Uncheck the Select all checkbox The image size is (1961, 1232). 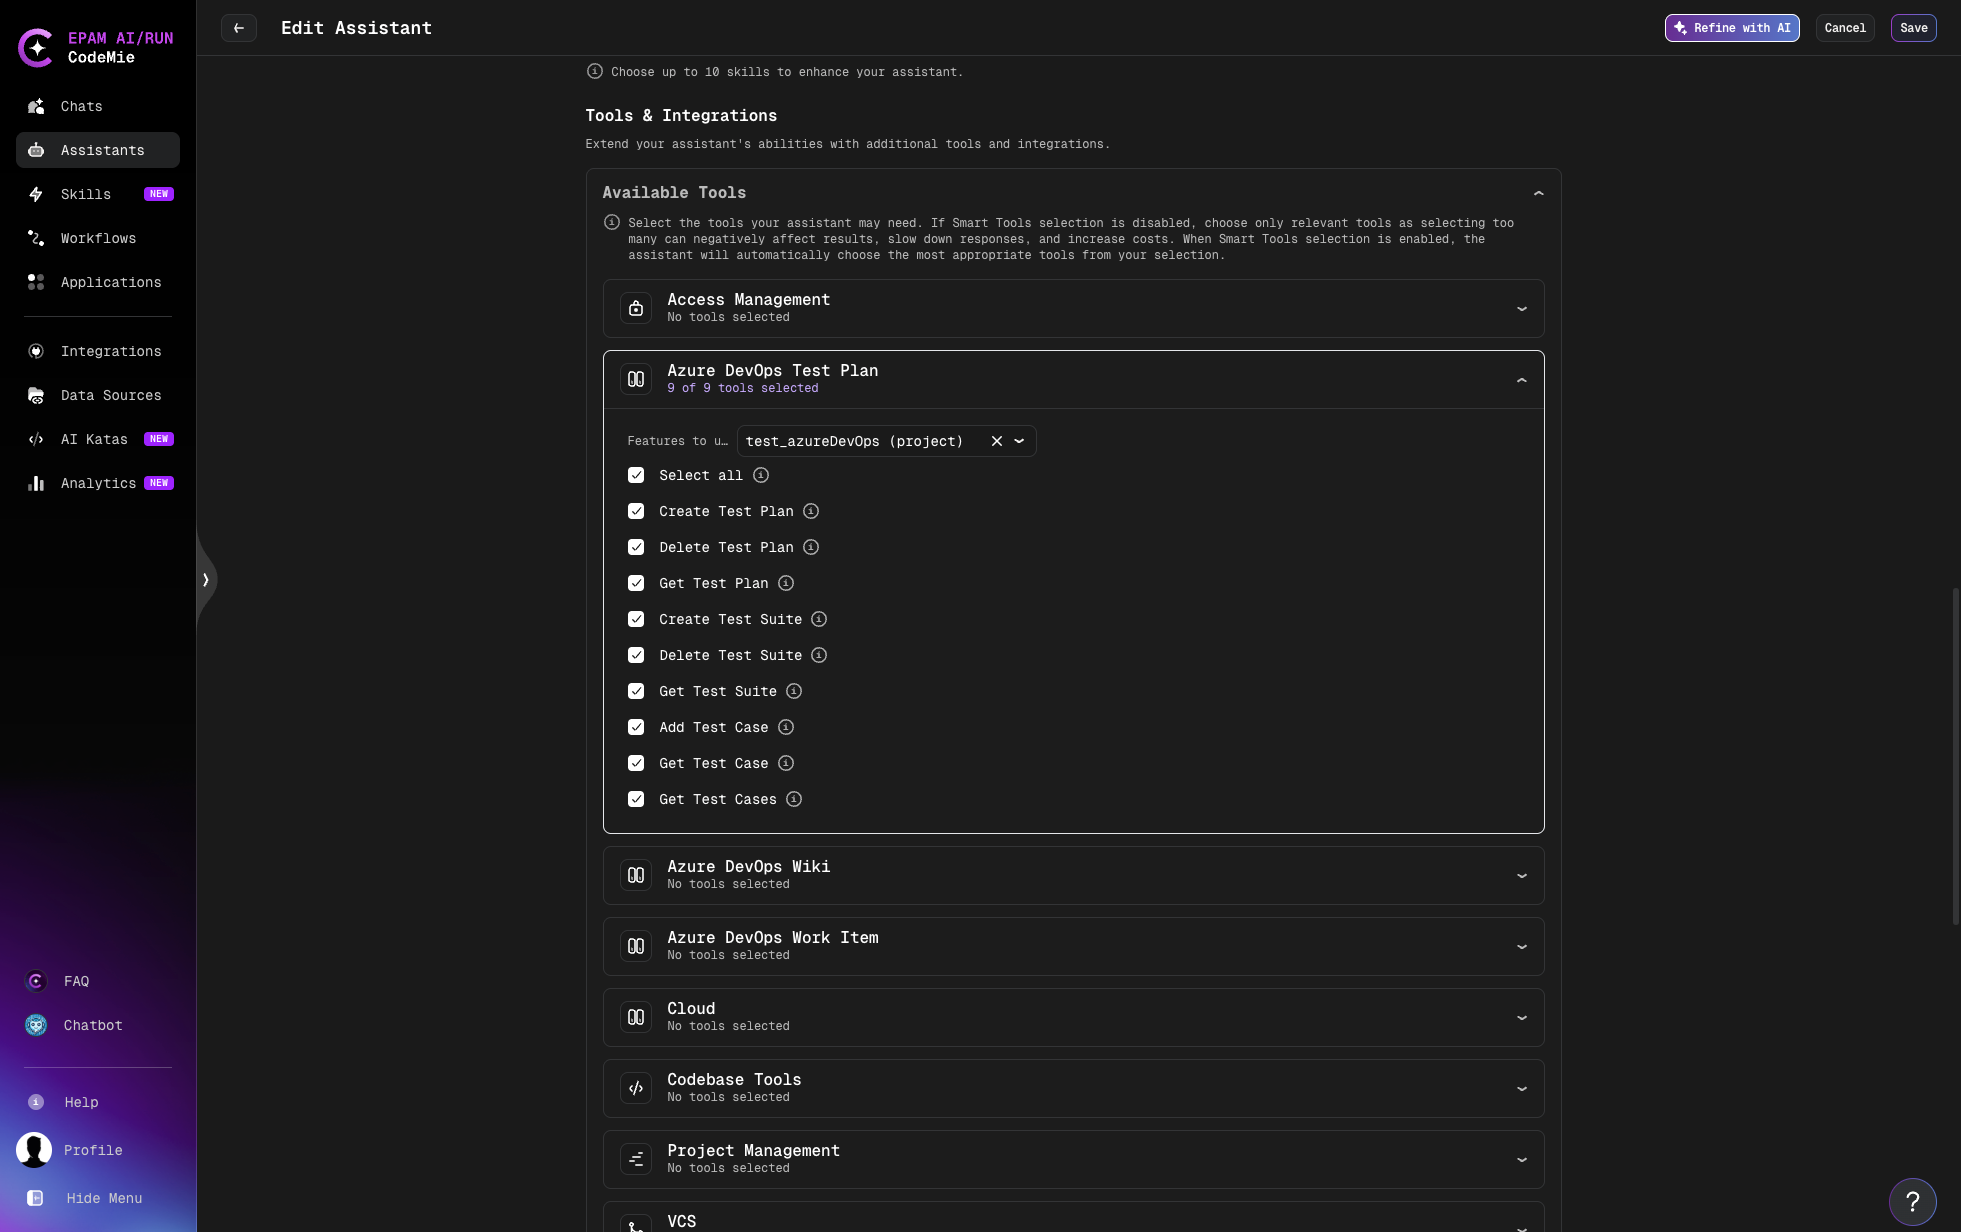[636, 475]
